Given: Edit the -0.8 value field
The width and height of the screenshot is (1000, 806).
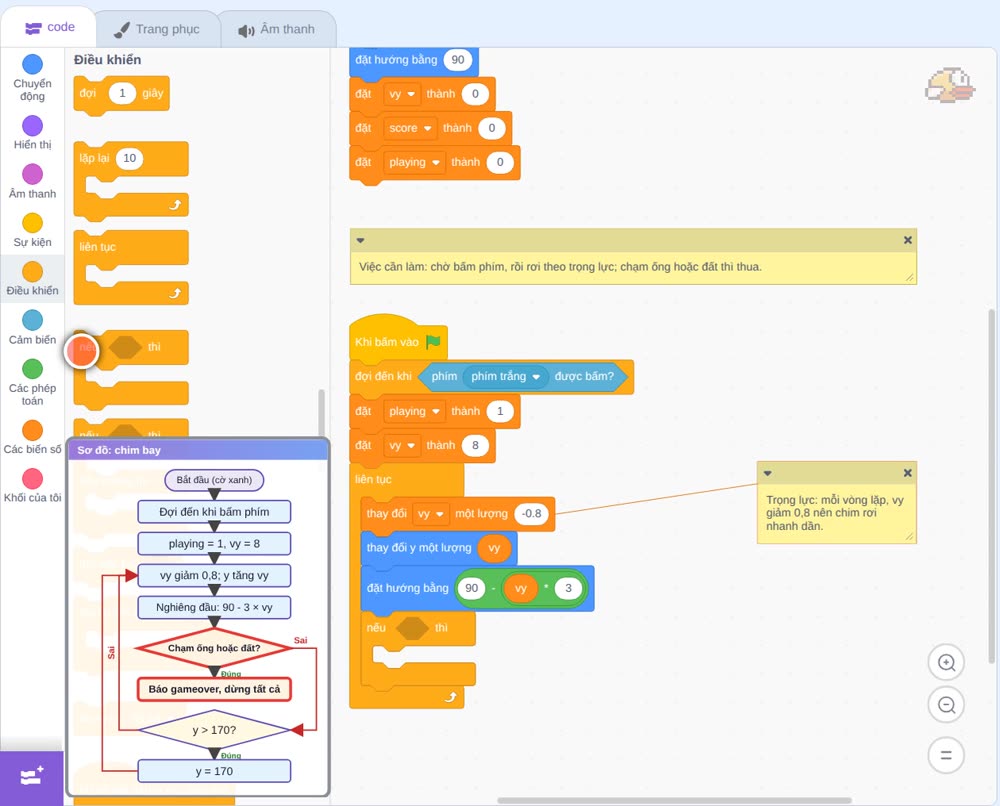Looking at the screenshot, I should (x=531, y=514).
